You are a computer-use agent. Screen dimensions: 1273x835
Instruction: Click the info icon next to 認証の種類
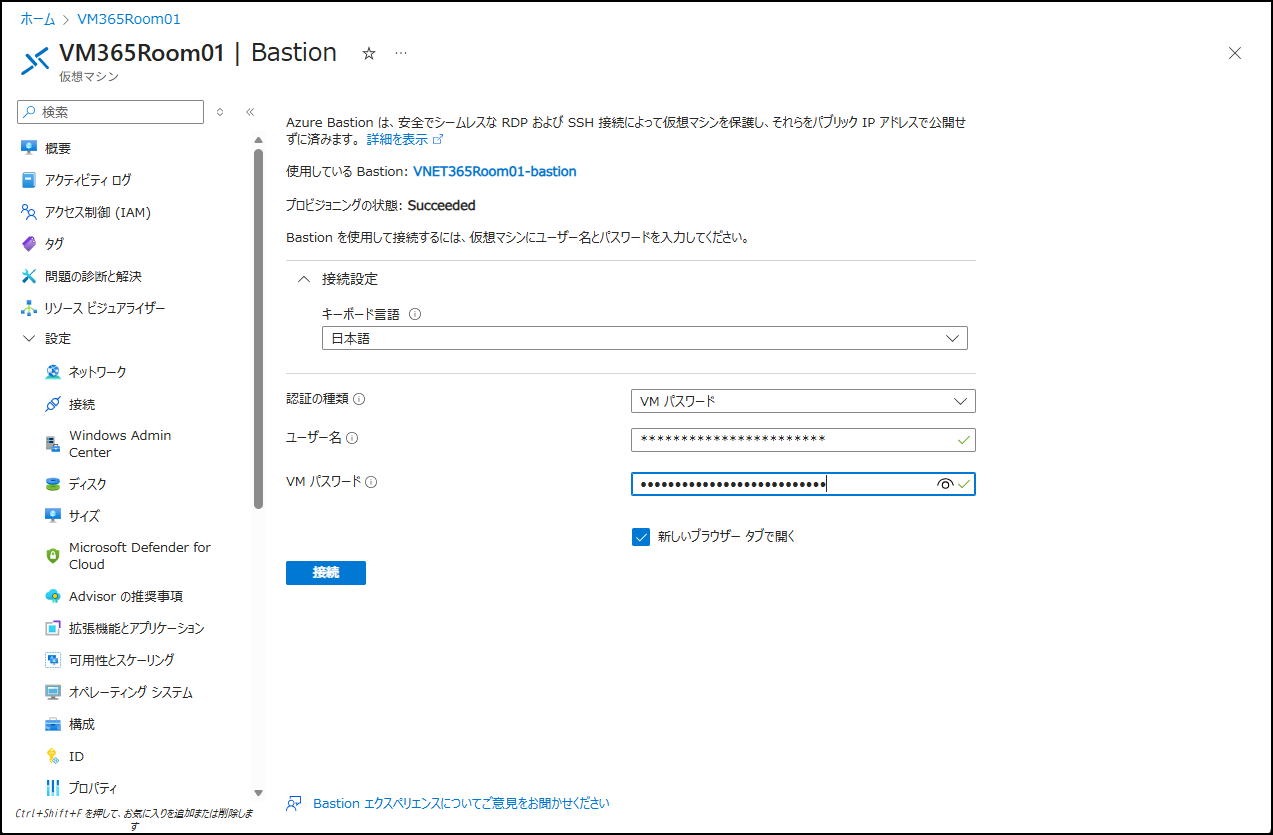click(359, 399)
